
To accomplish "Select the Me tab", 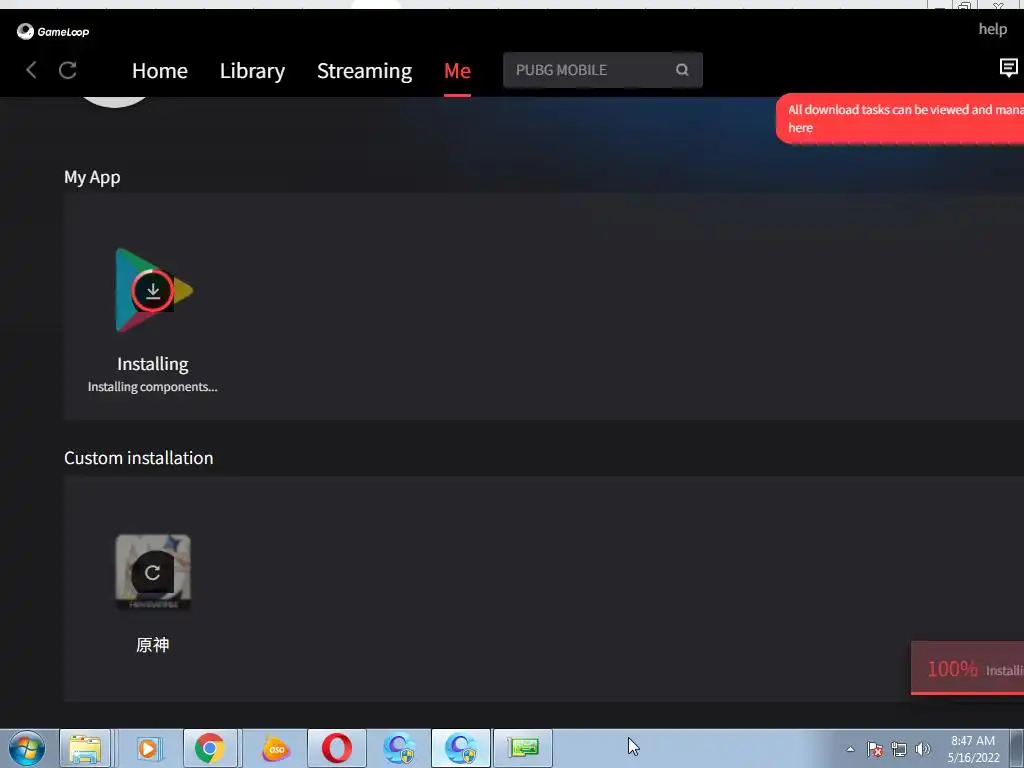I will [x=457, y=71].
